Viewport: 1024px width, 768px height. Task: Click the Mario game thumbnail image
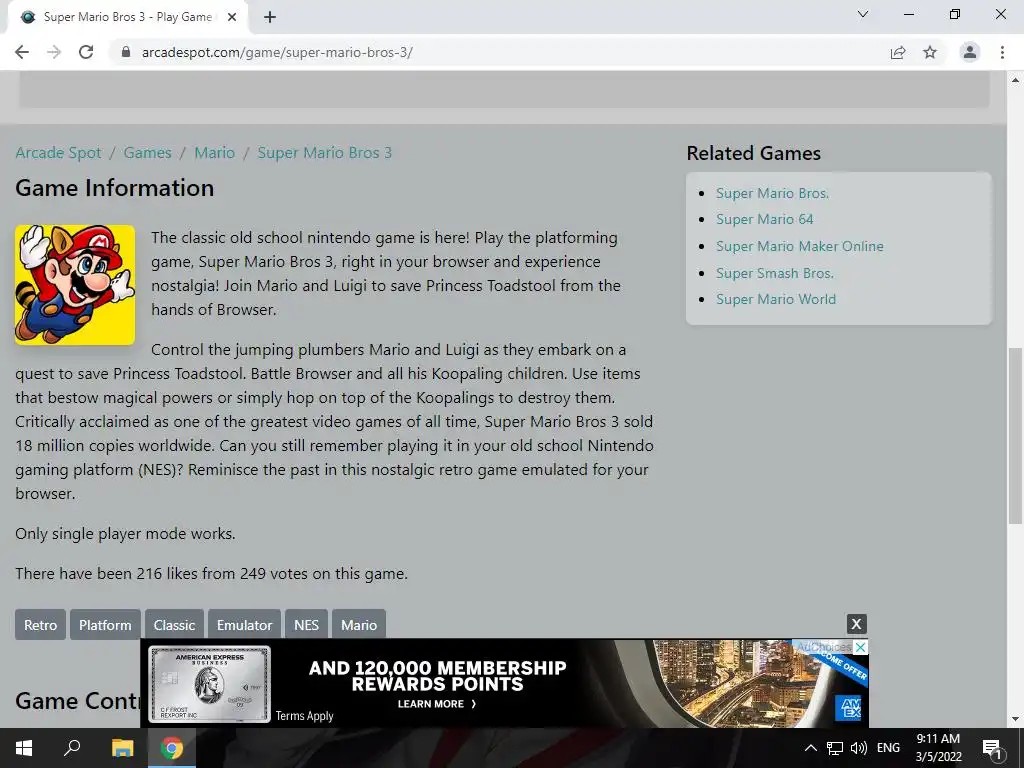pos(75,285)
